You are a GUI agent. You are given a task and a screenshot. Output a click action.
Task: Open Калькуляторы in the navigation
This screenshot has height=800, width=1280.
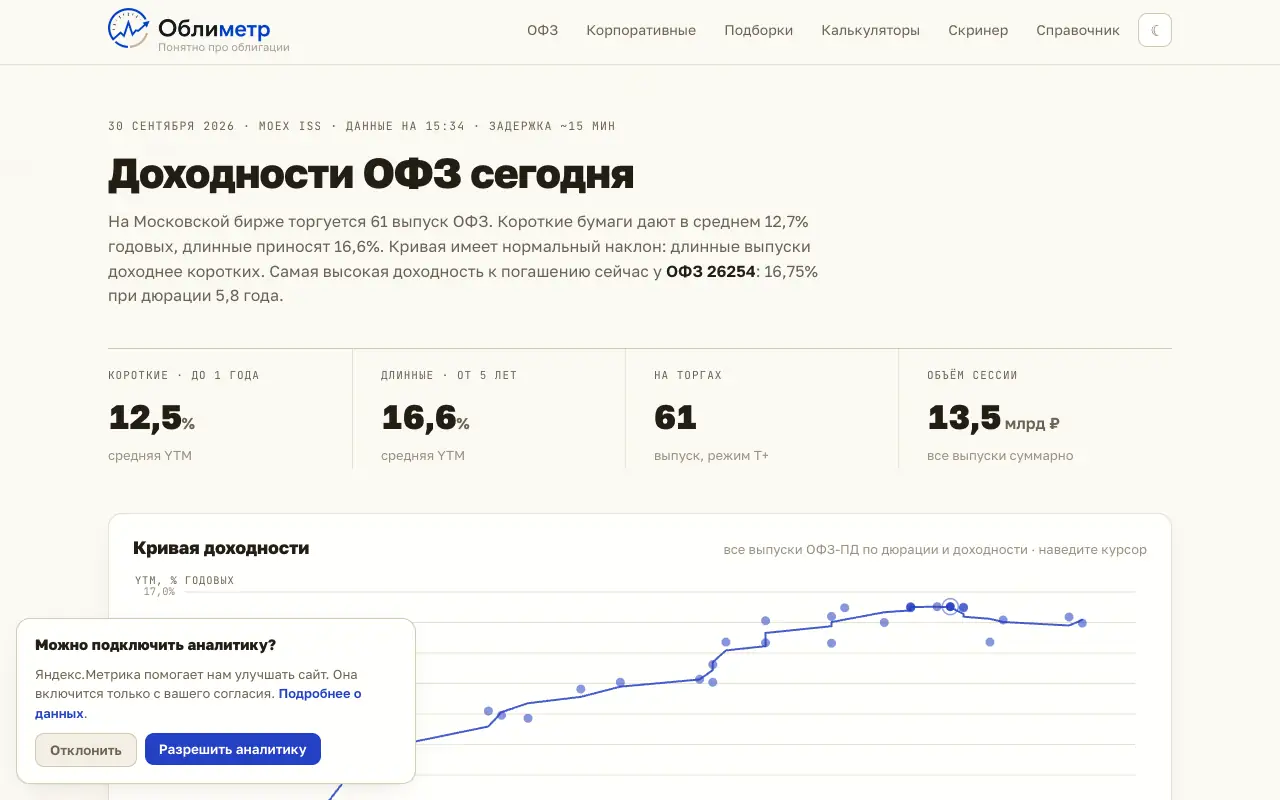click(871, 30)
